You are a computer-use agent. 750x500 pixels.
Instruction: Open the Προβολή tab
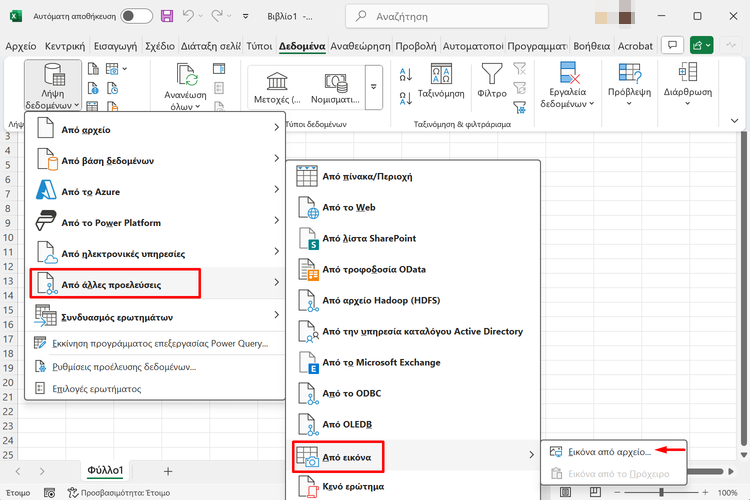(x=416, y=46)
